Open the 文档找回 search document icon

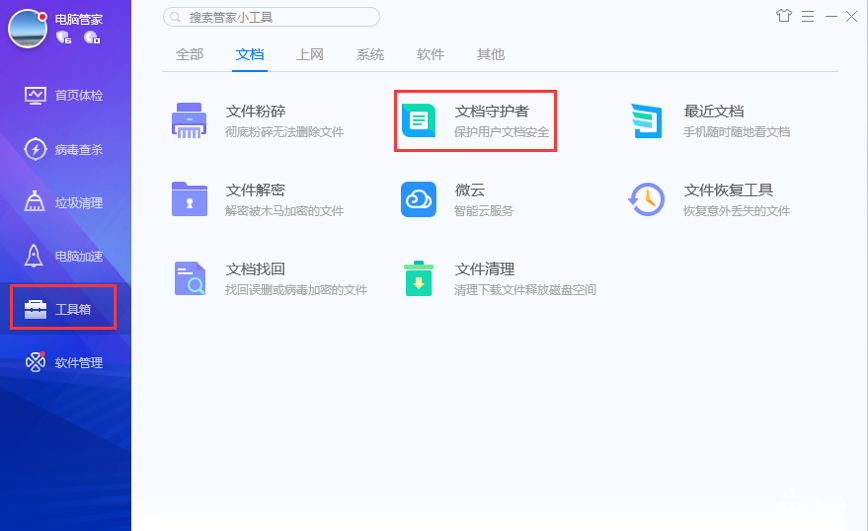click(190, 278)
